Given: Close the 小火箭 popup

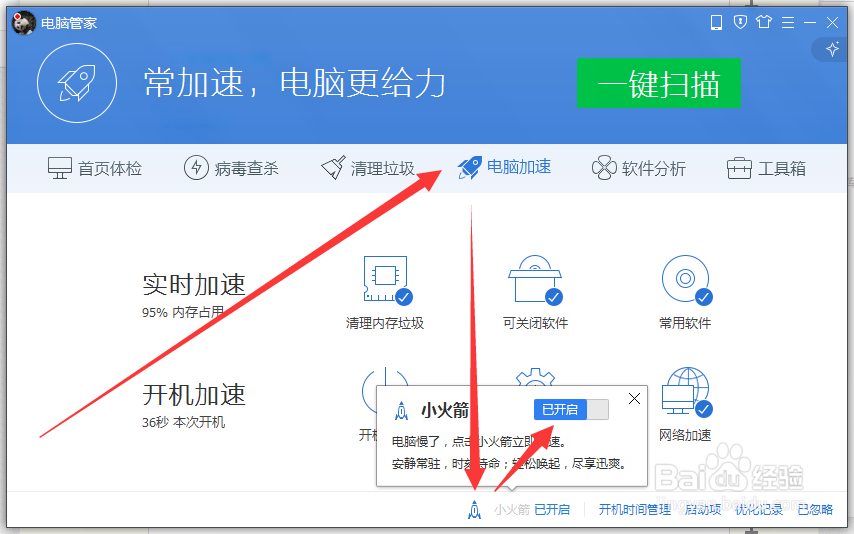Looking at the screenshot, I should click(634, 399).
